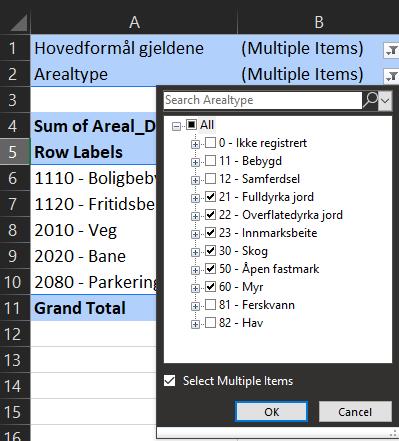Image resolution: width=399 pixels, height=441 pixels.
Task: Uncheck 30 - Skog checkbox
Action: 210,251
